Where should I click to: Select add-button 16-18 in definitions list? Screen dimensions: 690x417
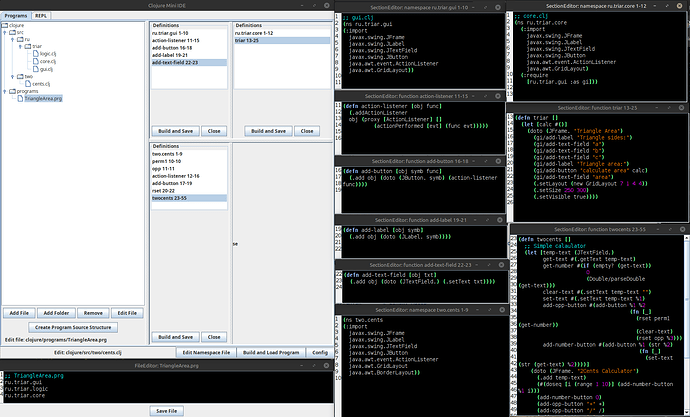coord(174,47)
